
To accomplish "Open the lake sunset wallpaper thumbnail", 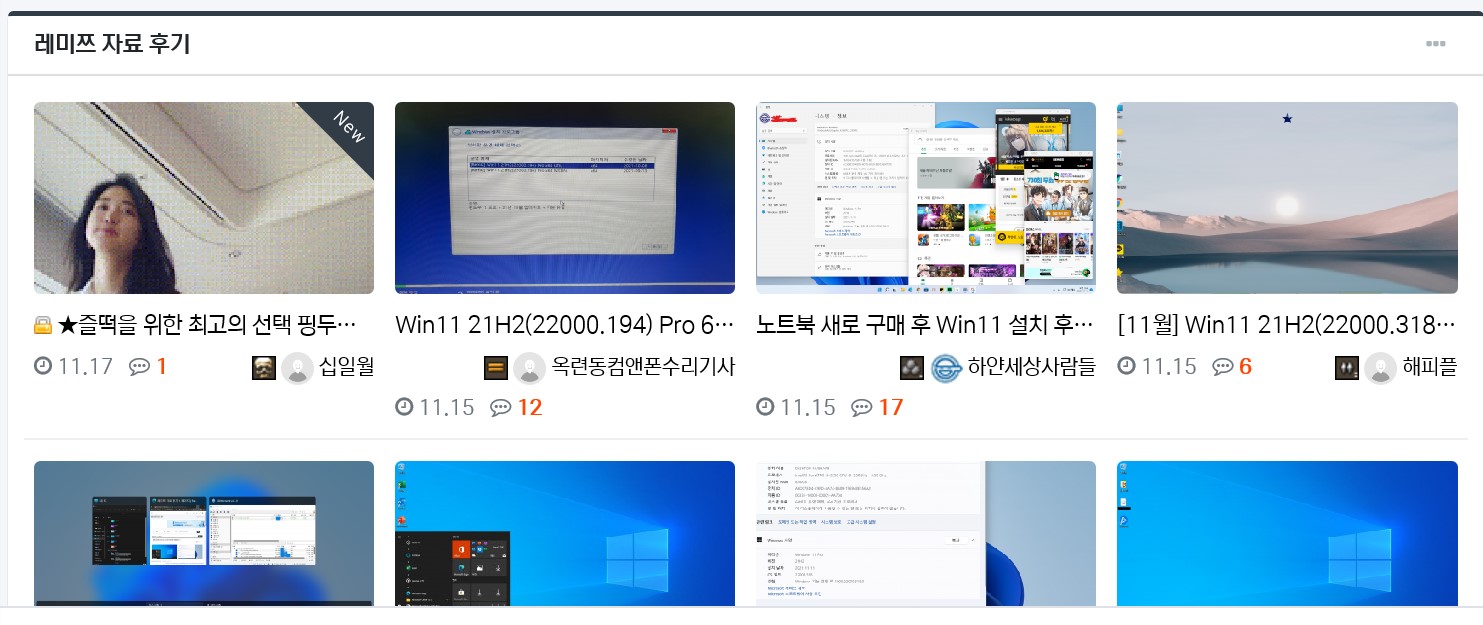I will (x=1286, y=198).
